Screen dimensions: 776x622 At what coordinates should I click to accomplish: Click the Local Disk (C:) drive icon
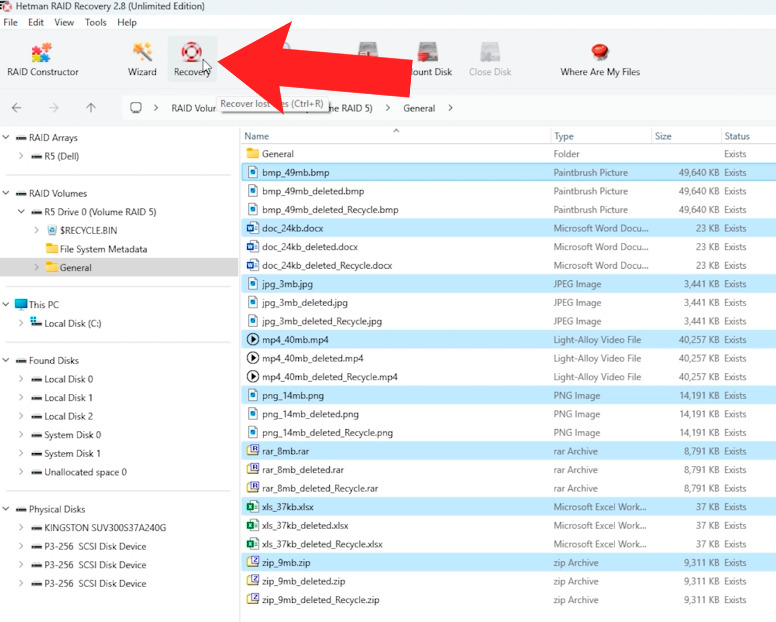coord(36,323)
